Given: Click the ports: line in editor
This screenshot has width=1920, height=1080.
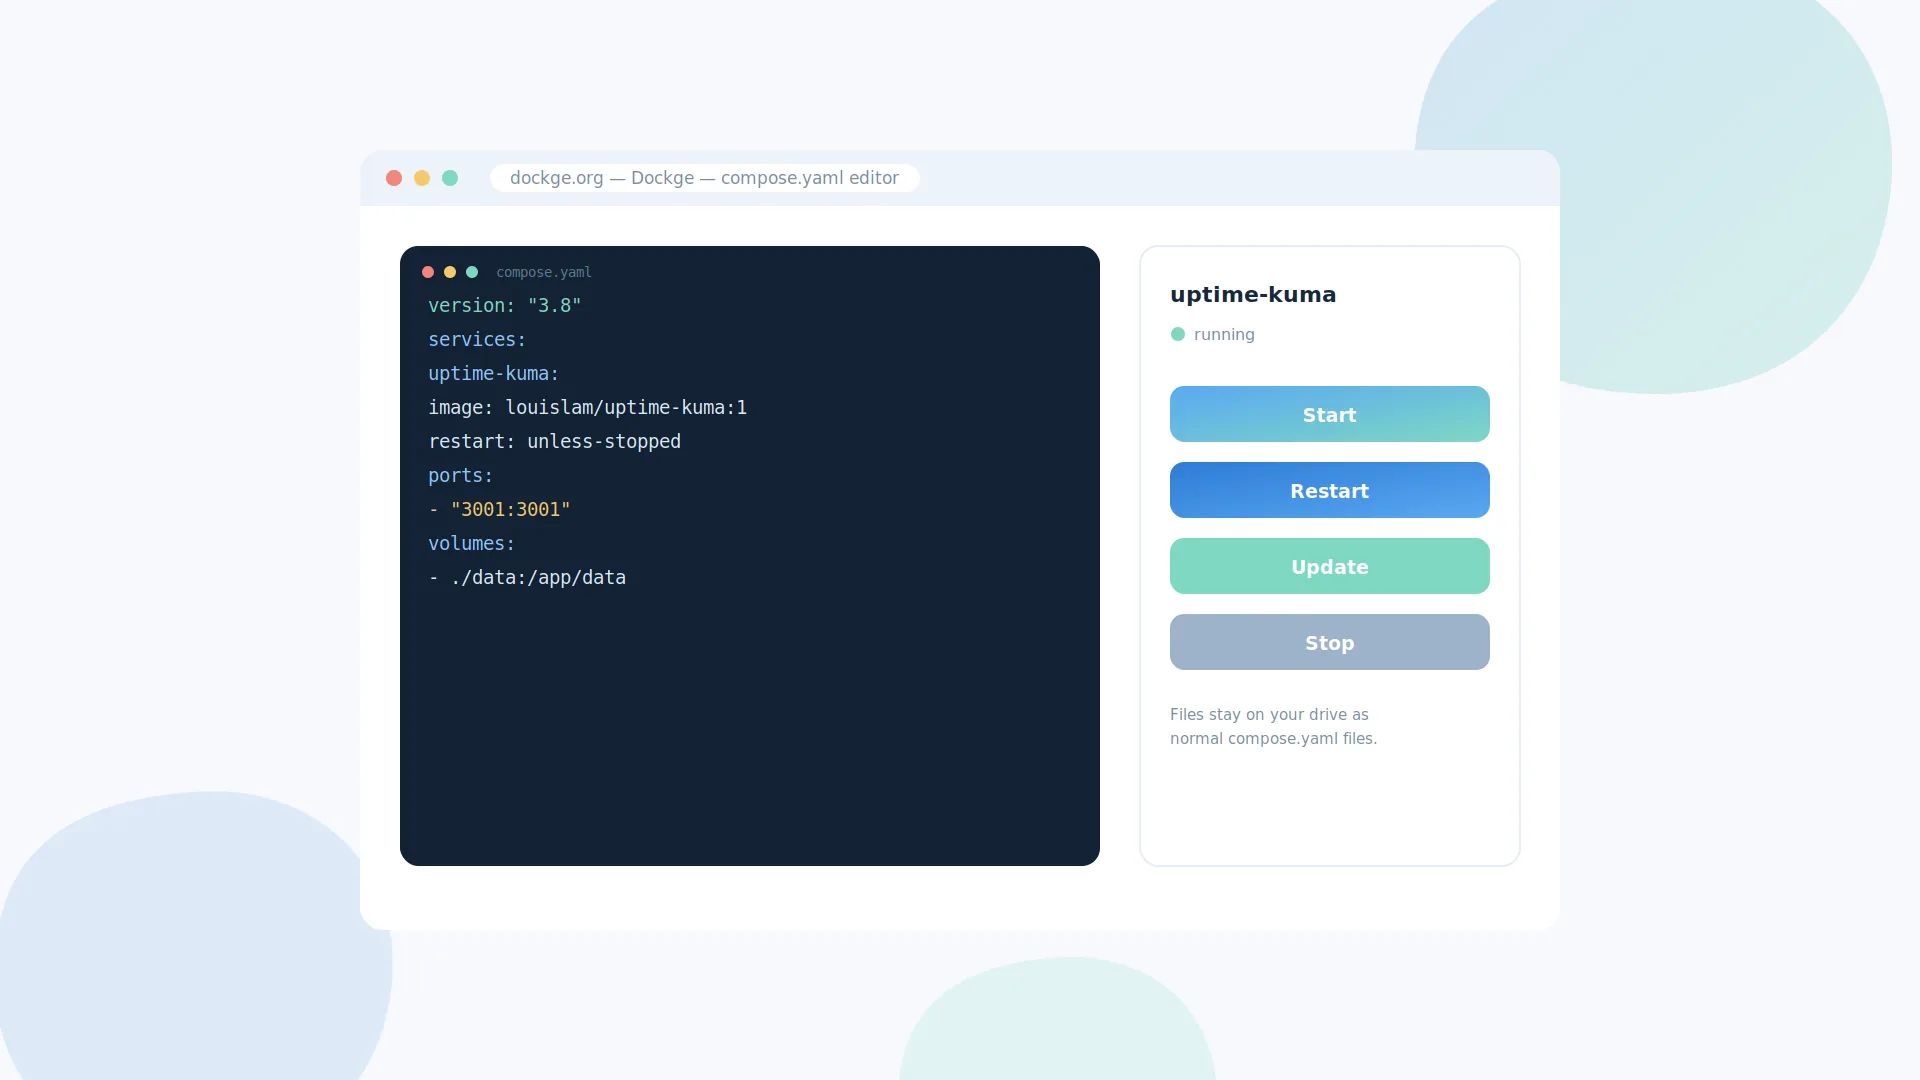Looking at the screenshot, I should 461,476.
